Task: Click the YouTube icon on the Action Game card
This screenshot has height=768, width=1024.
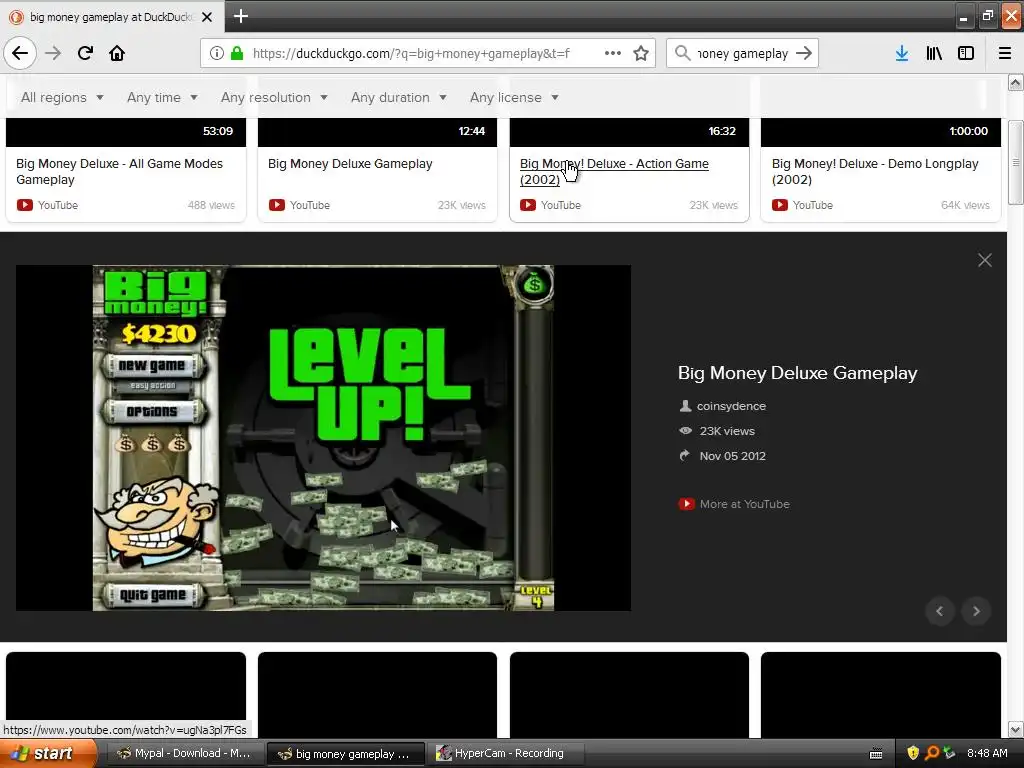Action: (x=528, y=204)
